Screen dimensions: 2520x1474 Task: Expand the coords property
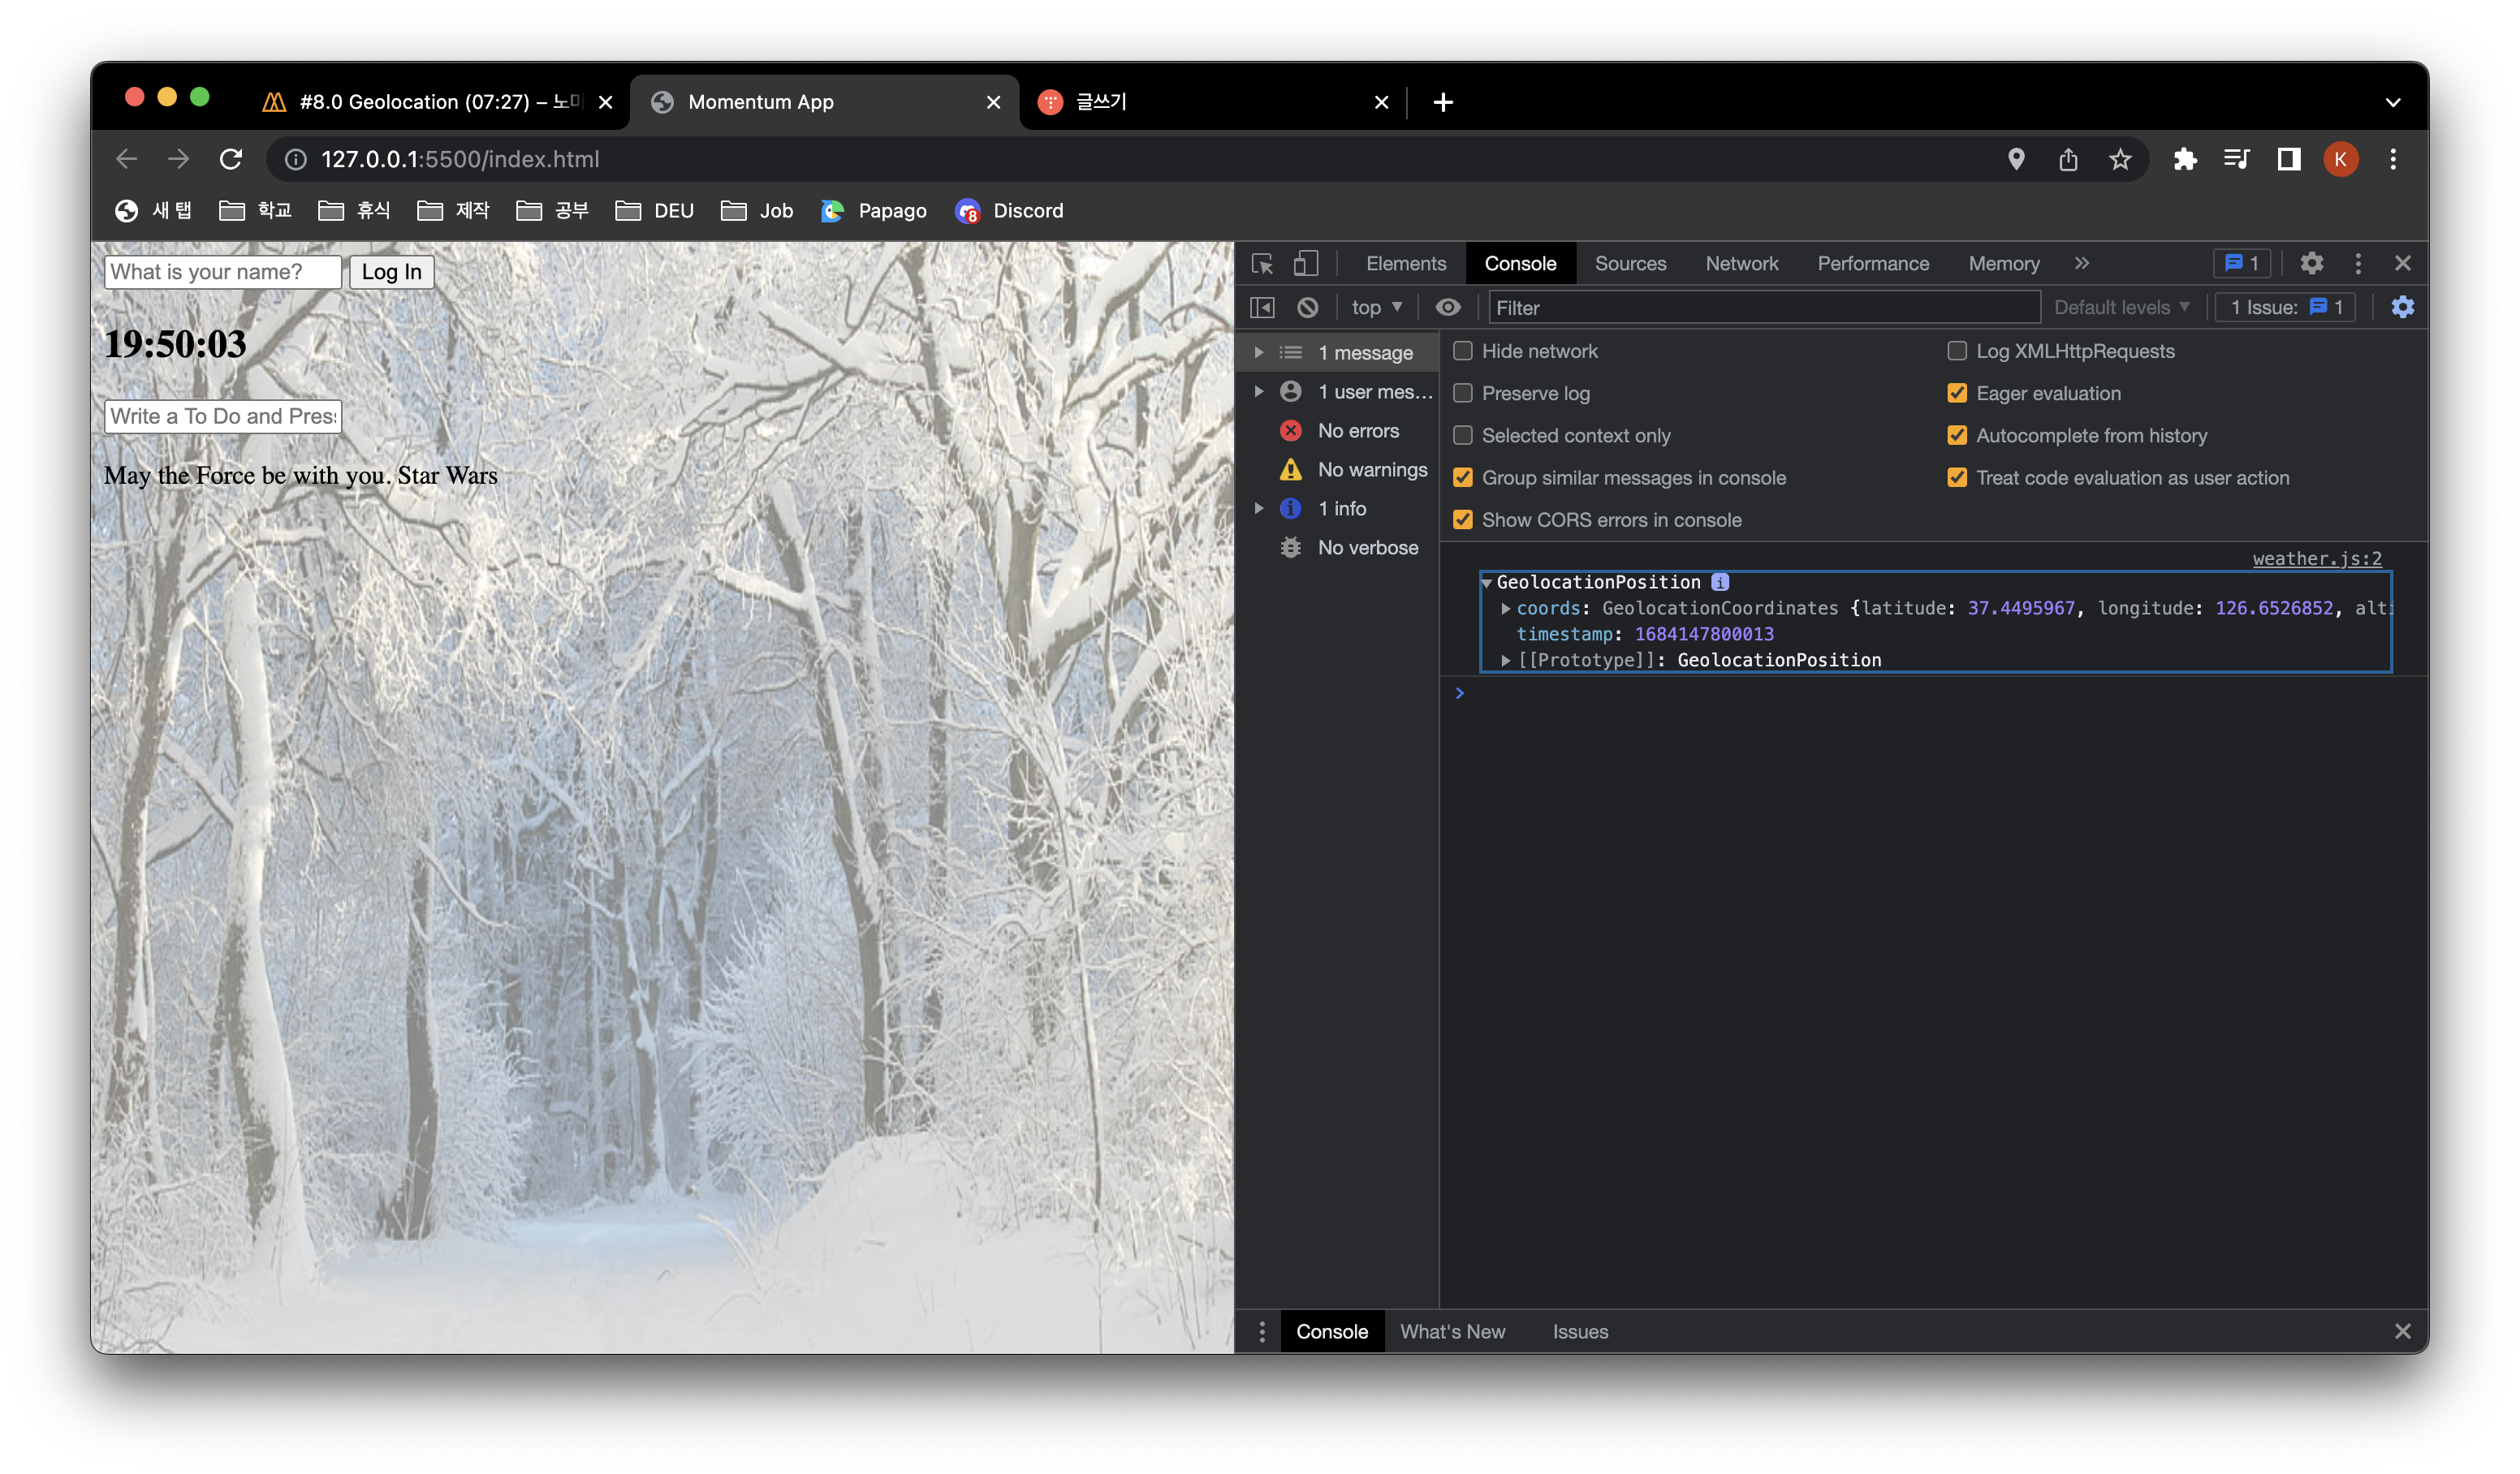tap(1506, 609)
